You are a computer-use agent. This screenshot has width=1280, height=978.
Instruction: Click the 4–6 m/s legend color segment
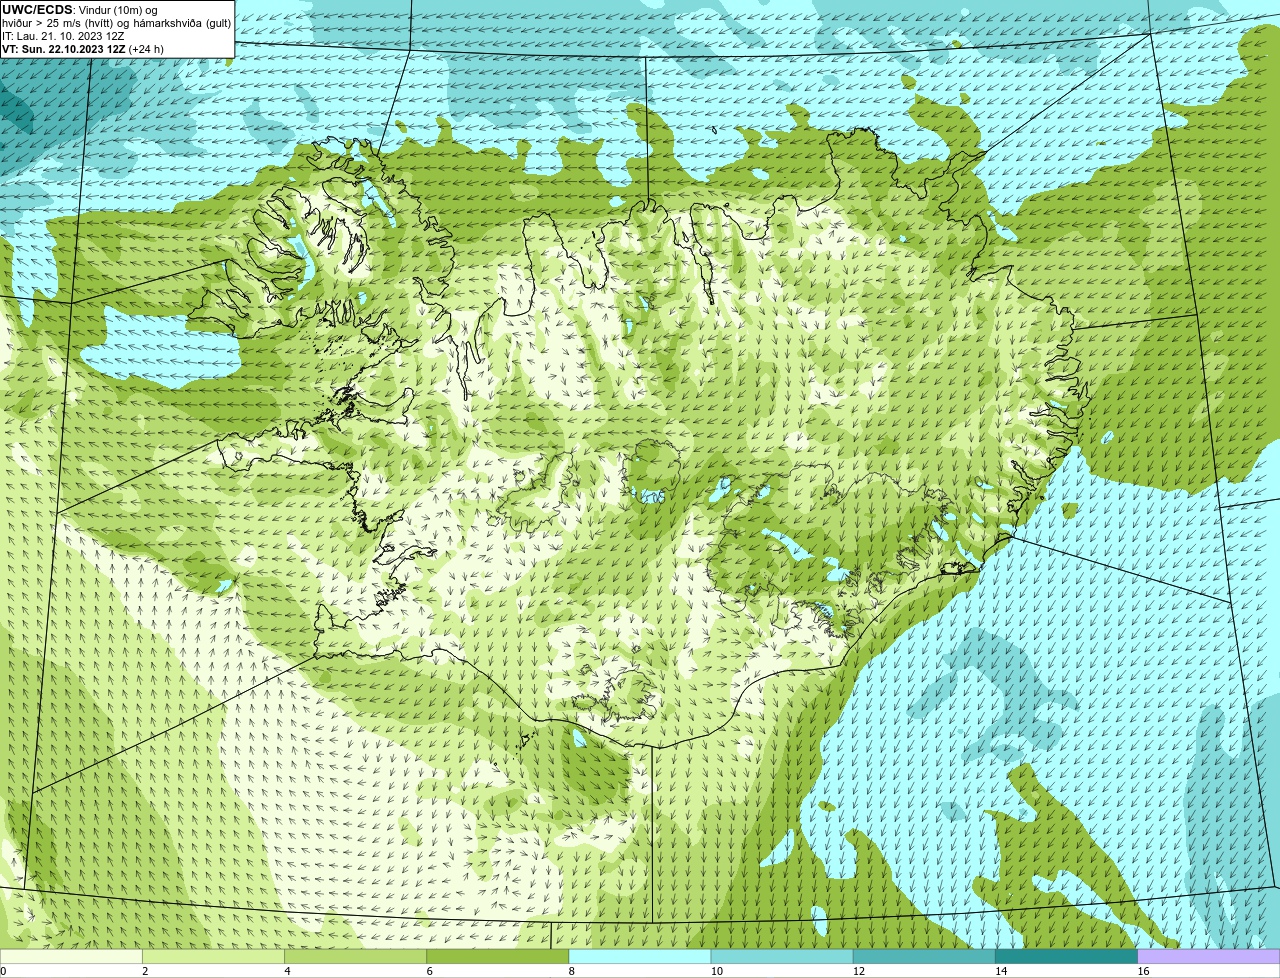[355, 956]
